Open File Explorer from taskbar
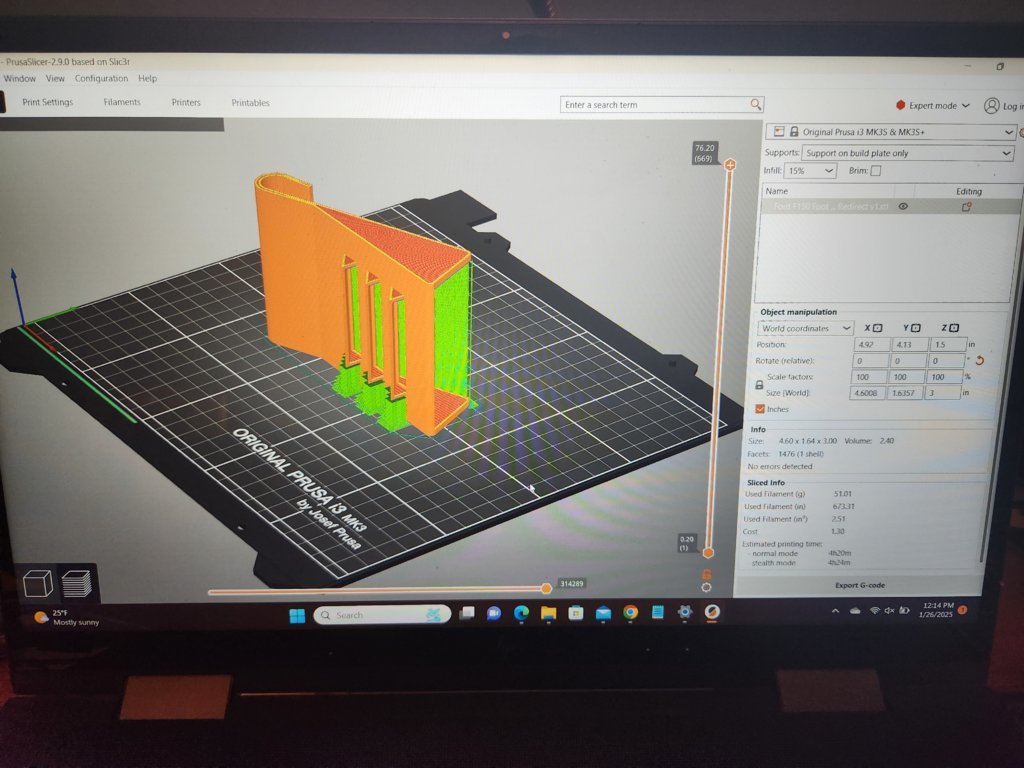The image size is (1024, 768). [x=548, y=613]
